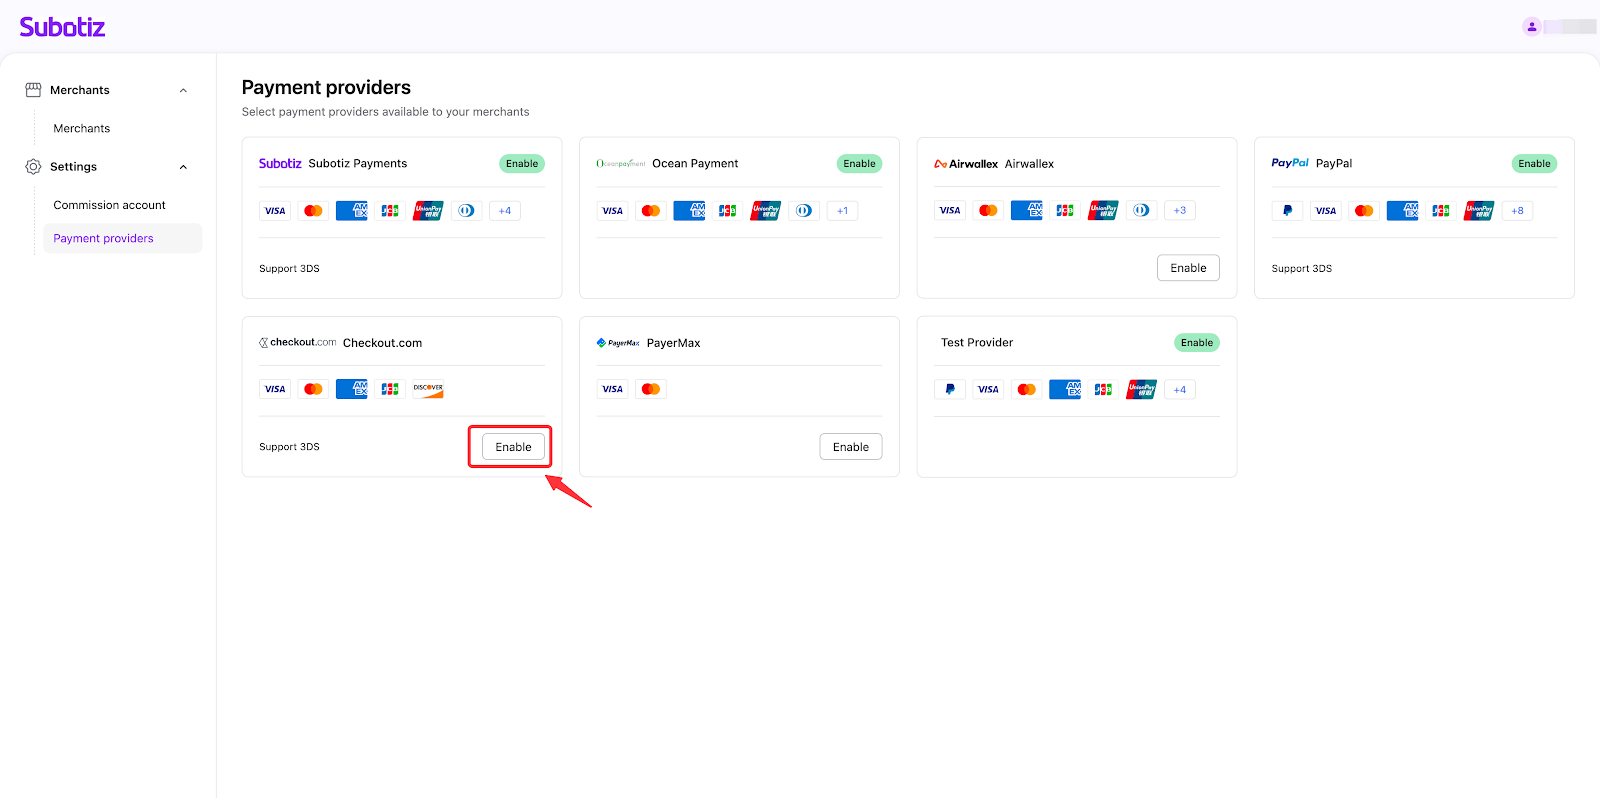The width and height of the screenshot is (1600, 798).
Task: Select Payment providers in sidebar
Action: (x=103, y=238)
